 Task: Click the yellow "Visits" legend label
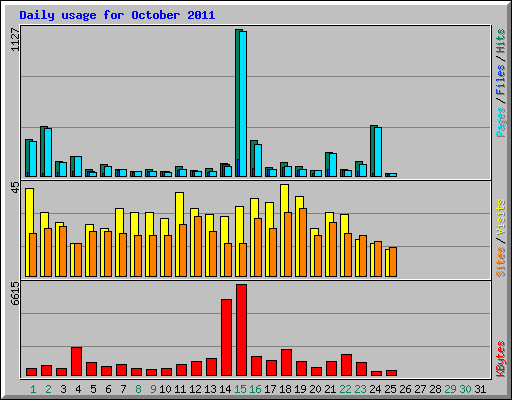(x=501, y=218)
